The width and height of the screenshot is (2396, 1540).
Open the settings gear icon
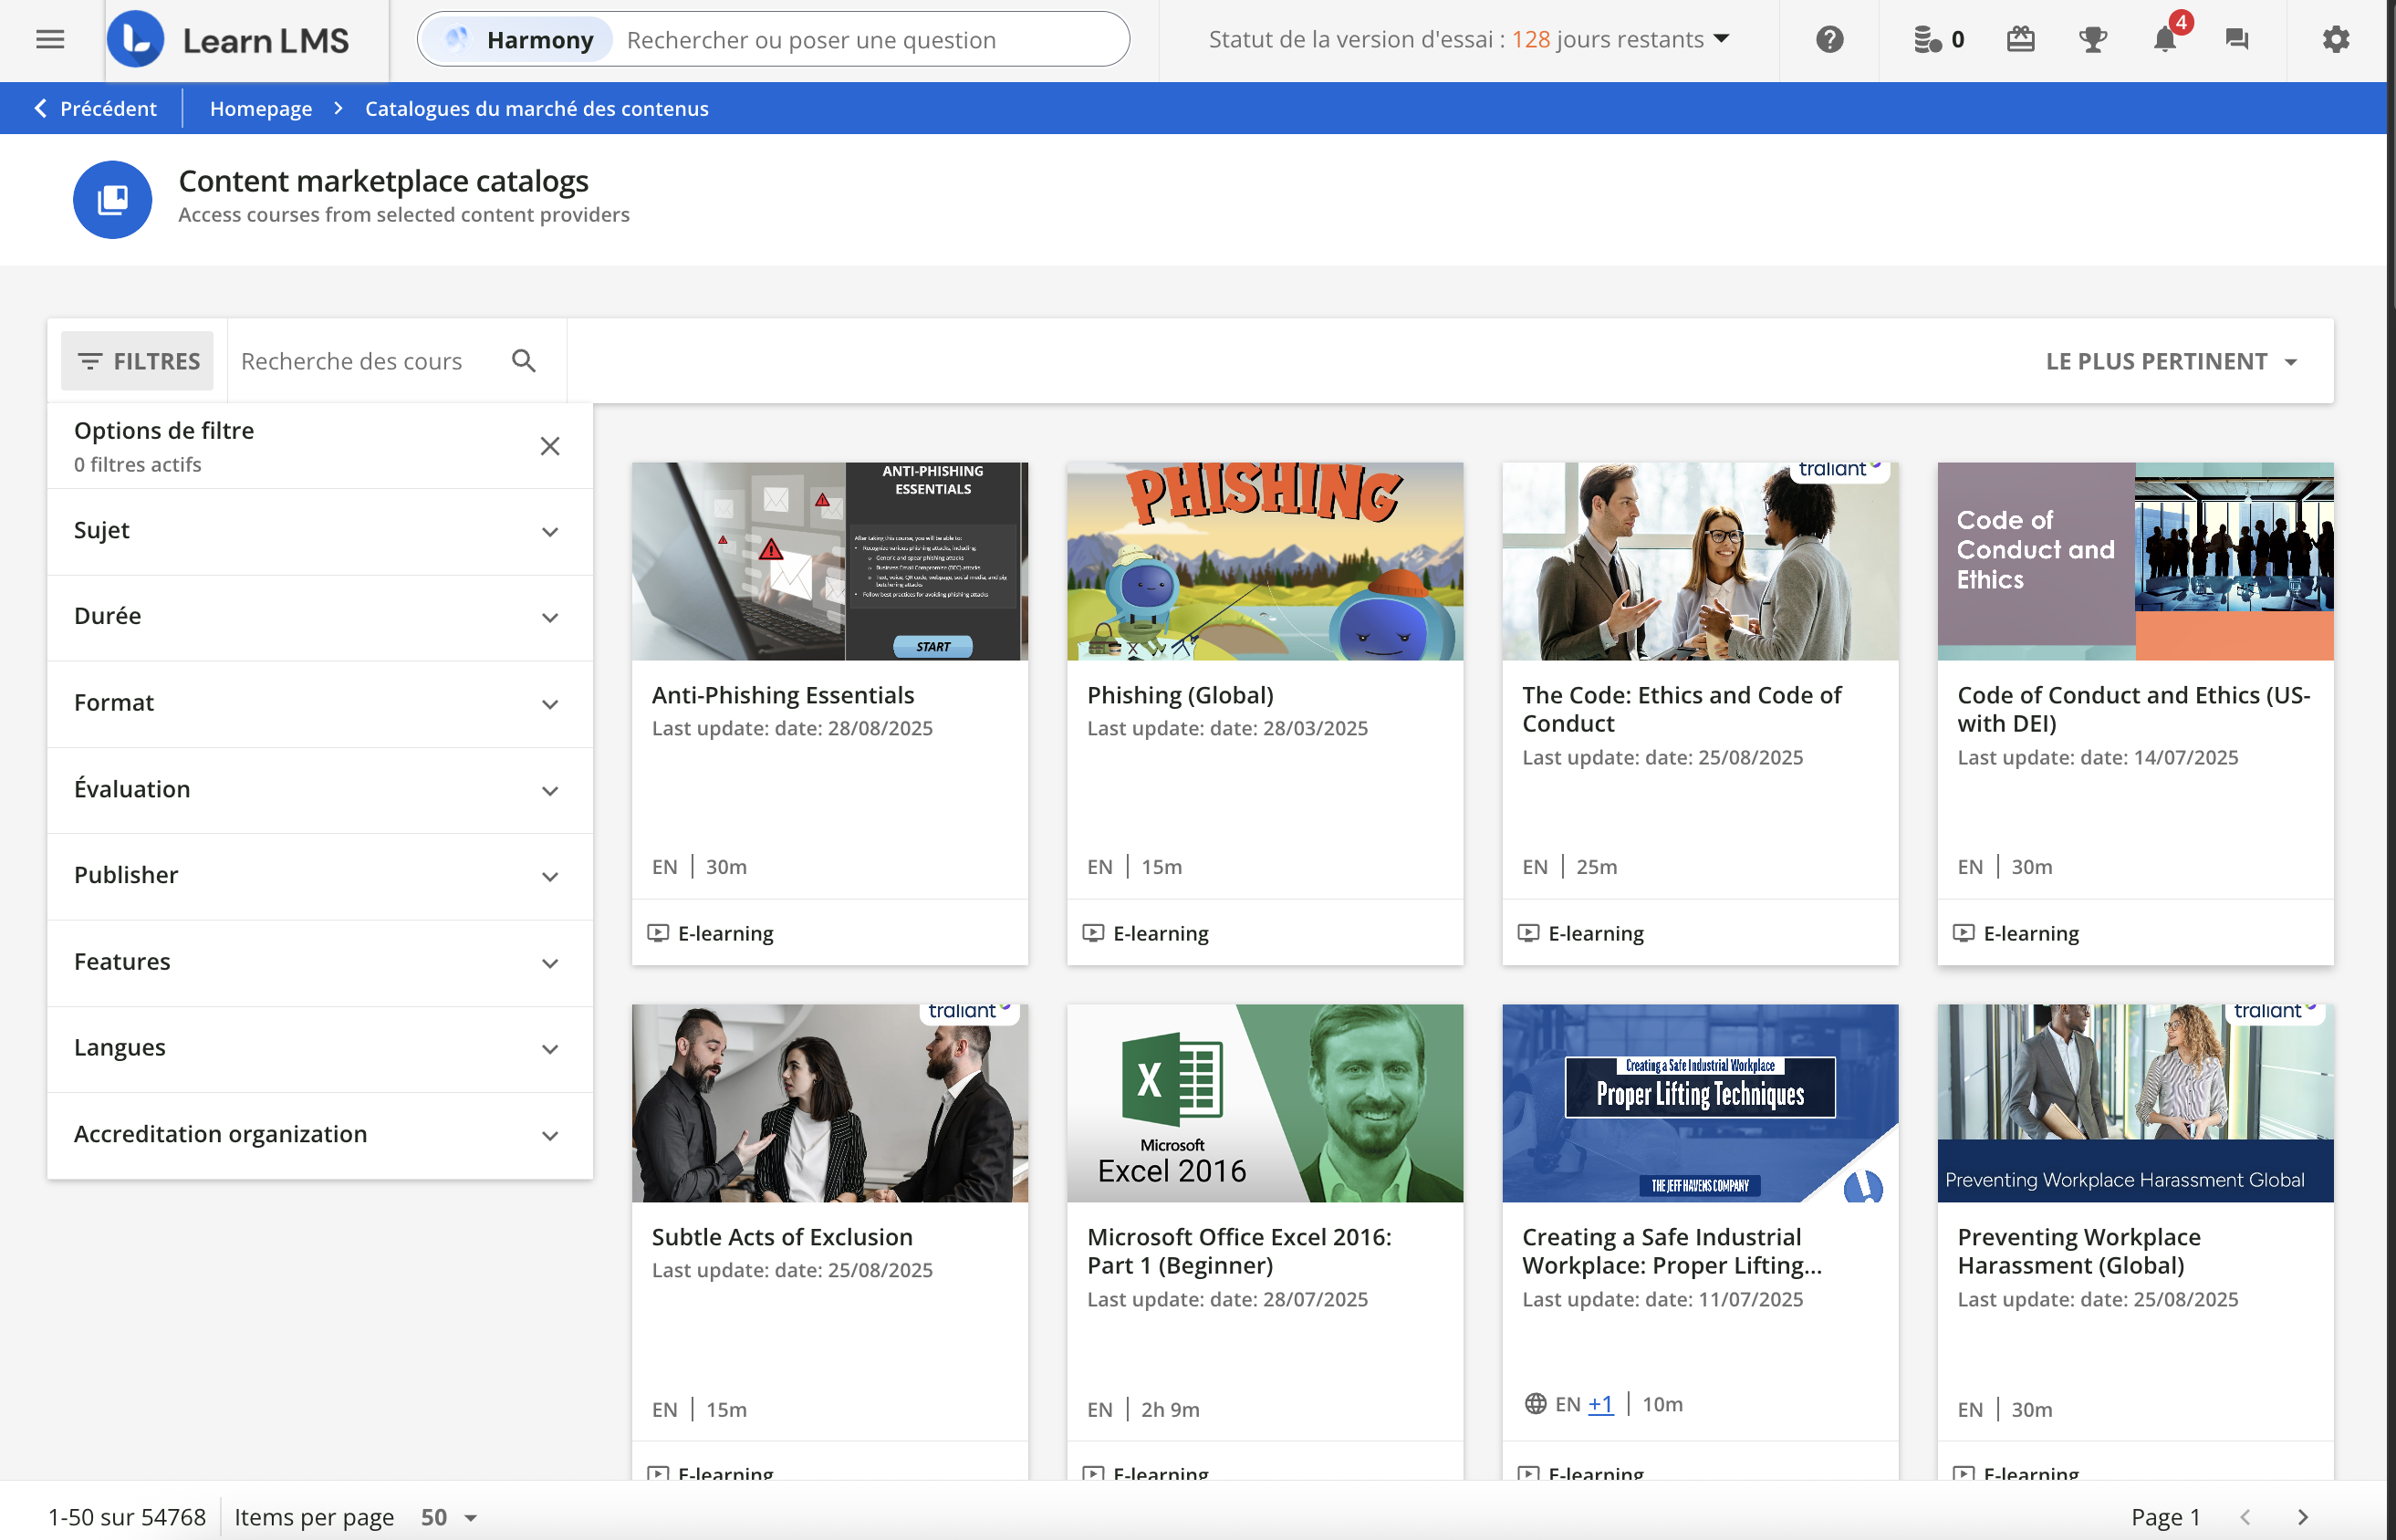(2335, 40)
